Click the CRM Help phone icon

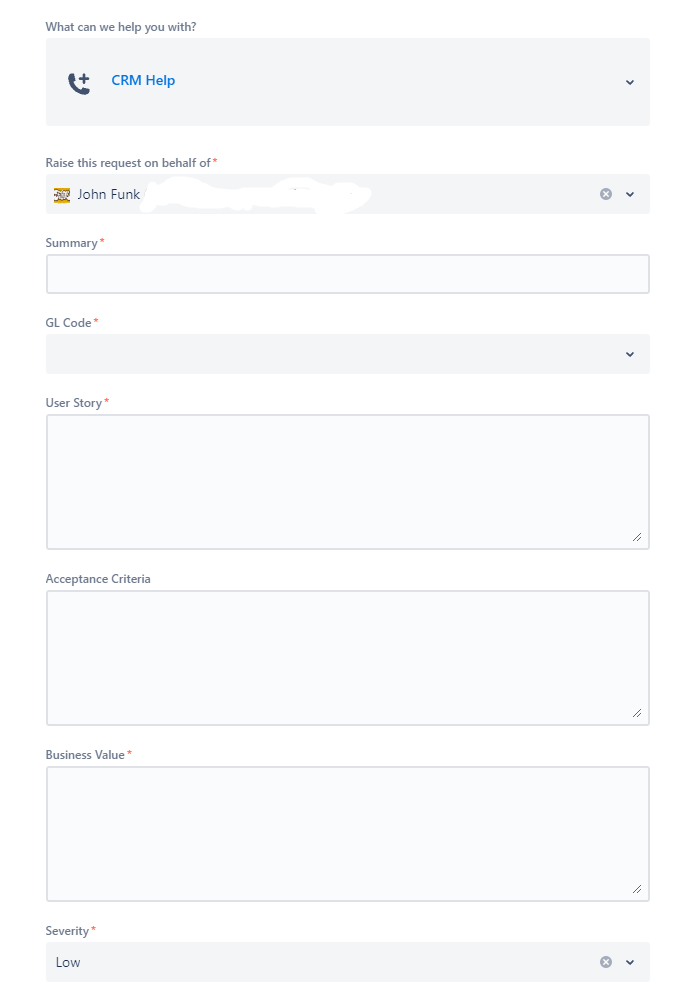click(x=78, y=82)
